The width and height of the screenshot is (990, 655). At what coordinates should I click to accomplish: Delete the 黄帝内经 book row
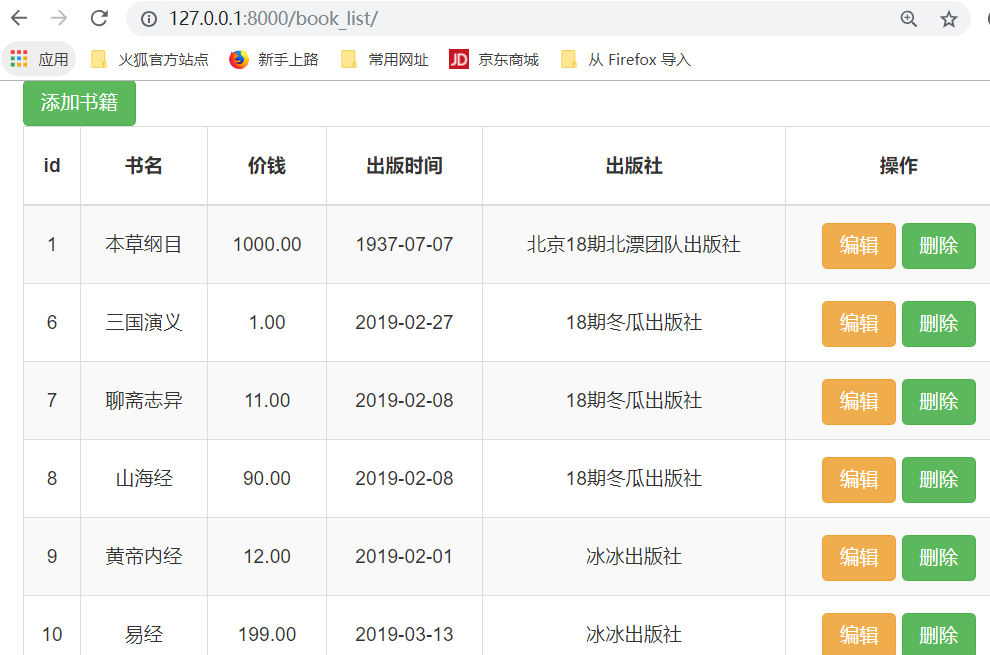click(939, 558)
